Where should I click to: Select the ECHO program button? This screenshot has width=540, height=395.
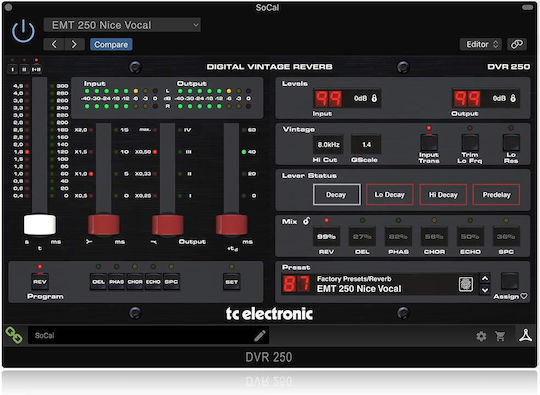point(153,282)
